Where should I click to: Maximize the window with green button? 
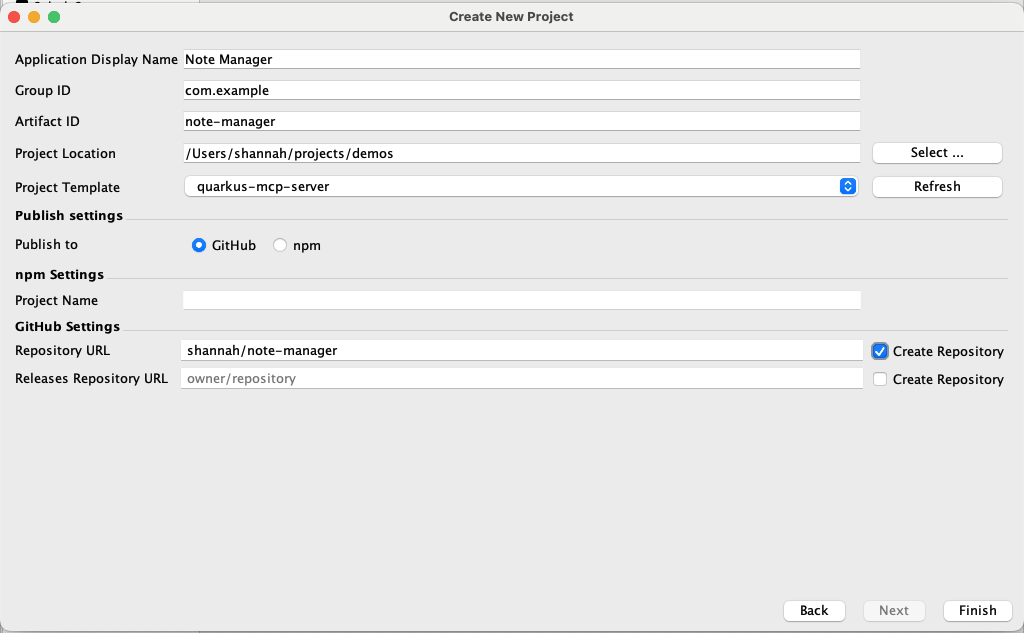pos(54,17)
